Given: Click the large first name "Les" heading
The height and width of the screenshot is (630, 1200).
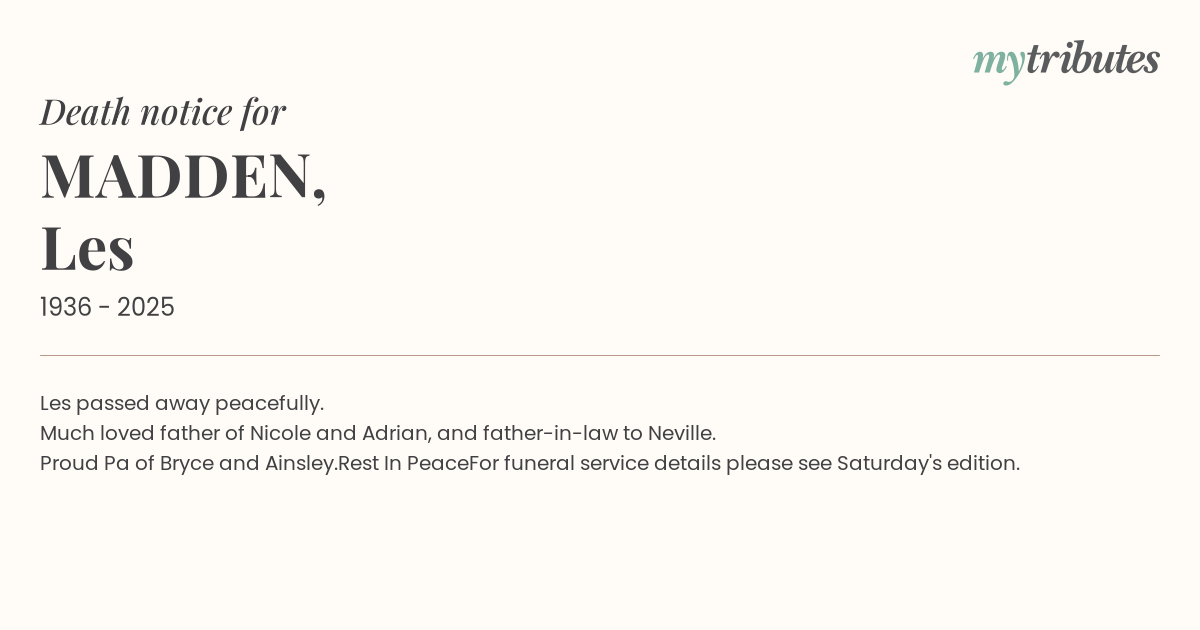Looking at the screenshot, I should 87,248.
